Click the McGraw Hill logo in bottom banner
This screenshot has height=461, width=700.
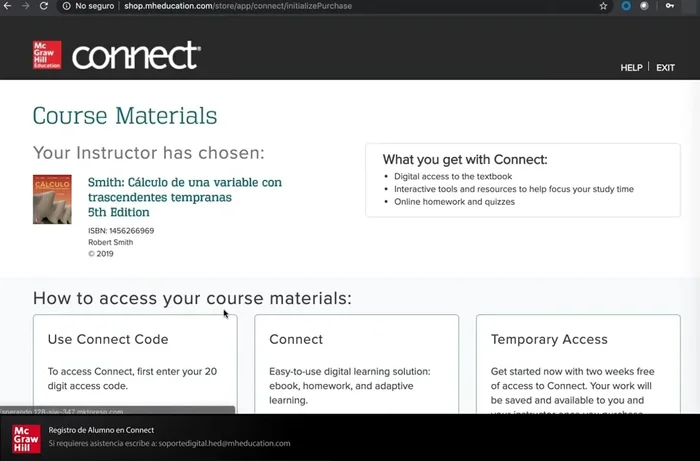(26, 438)
